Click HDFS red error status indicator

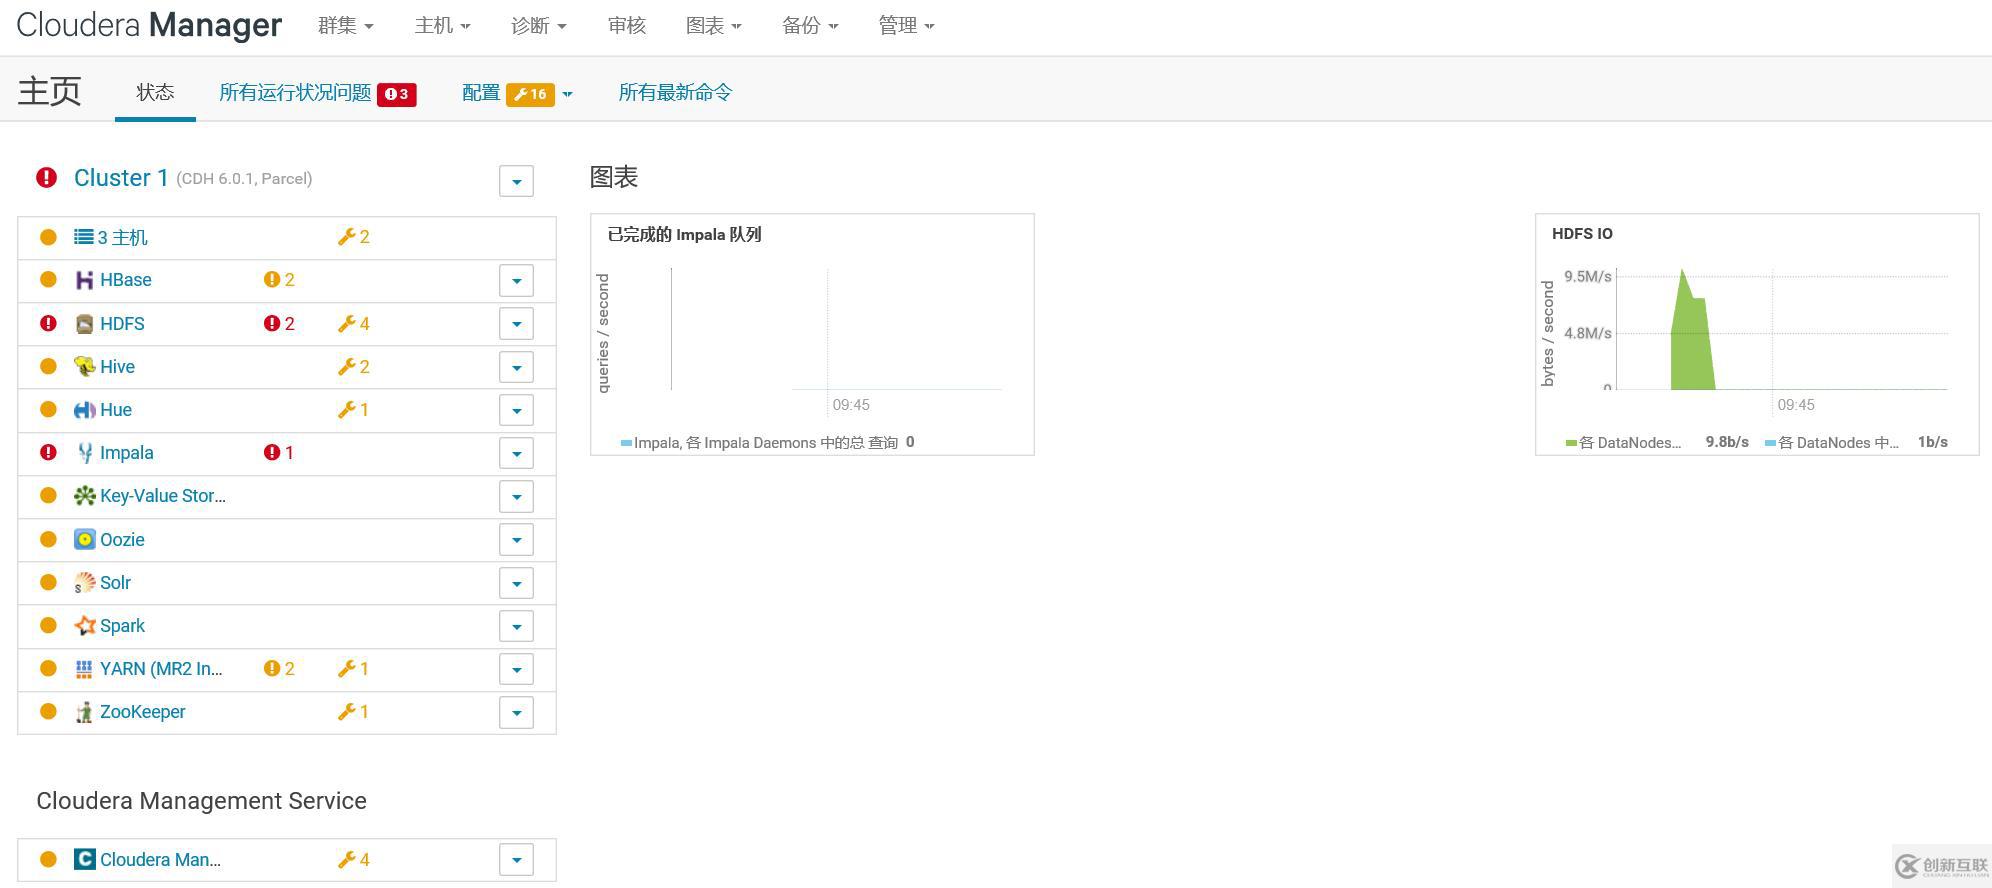click(x=48, y=323)
